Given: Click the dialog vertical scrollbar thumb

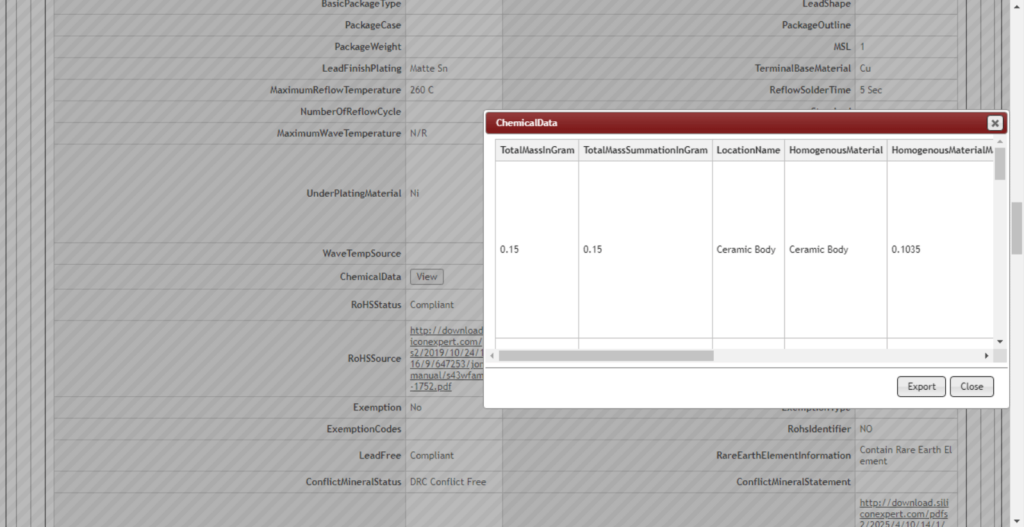Looking at the screenshot, I should [1000, 164].
